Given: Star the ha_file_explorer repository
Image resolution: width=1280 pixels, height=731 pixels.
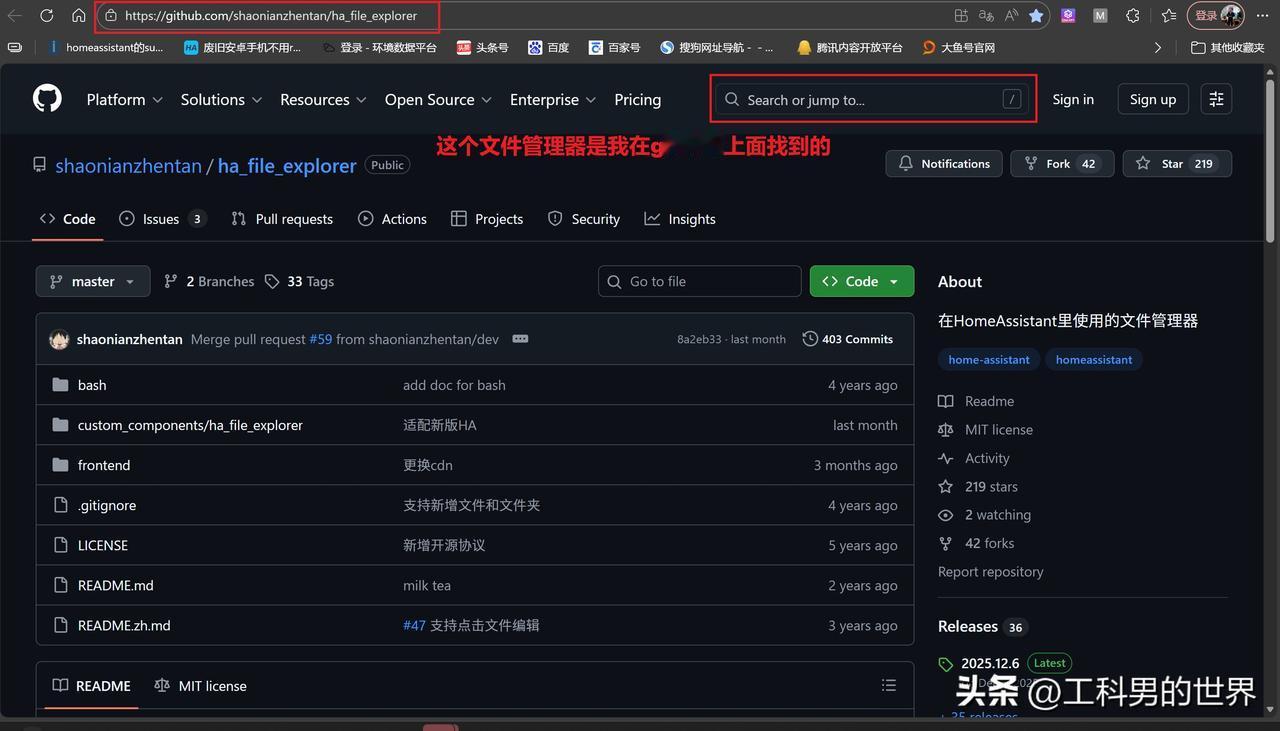Looking at the screenshot, I should [x=1177, y=163].
